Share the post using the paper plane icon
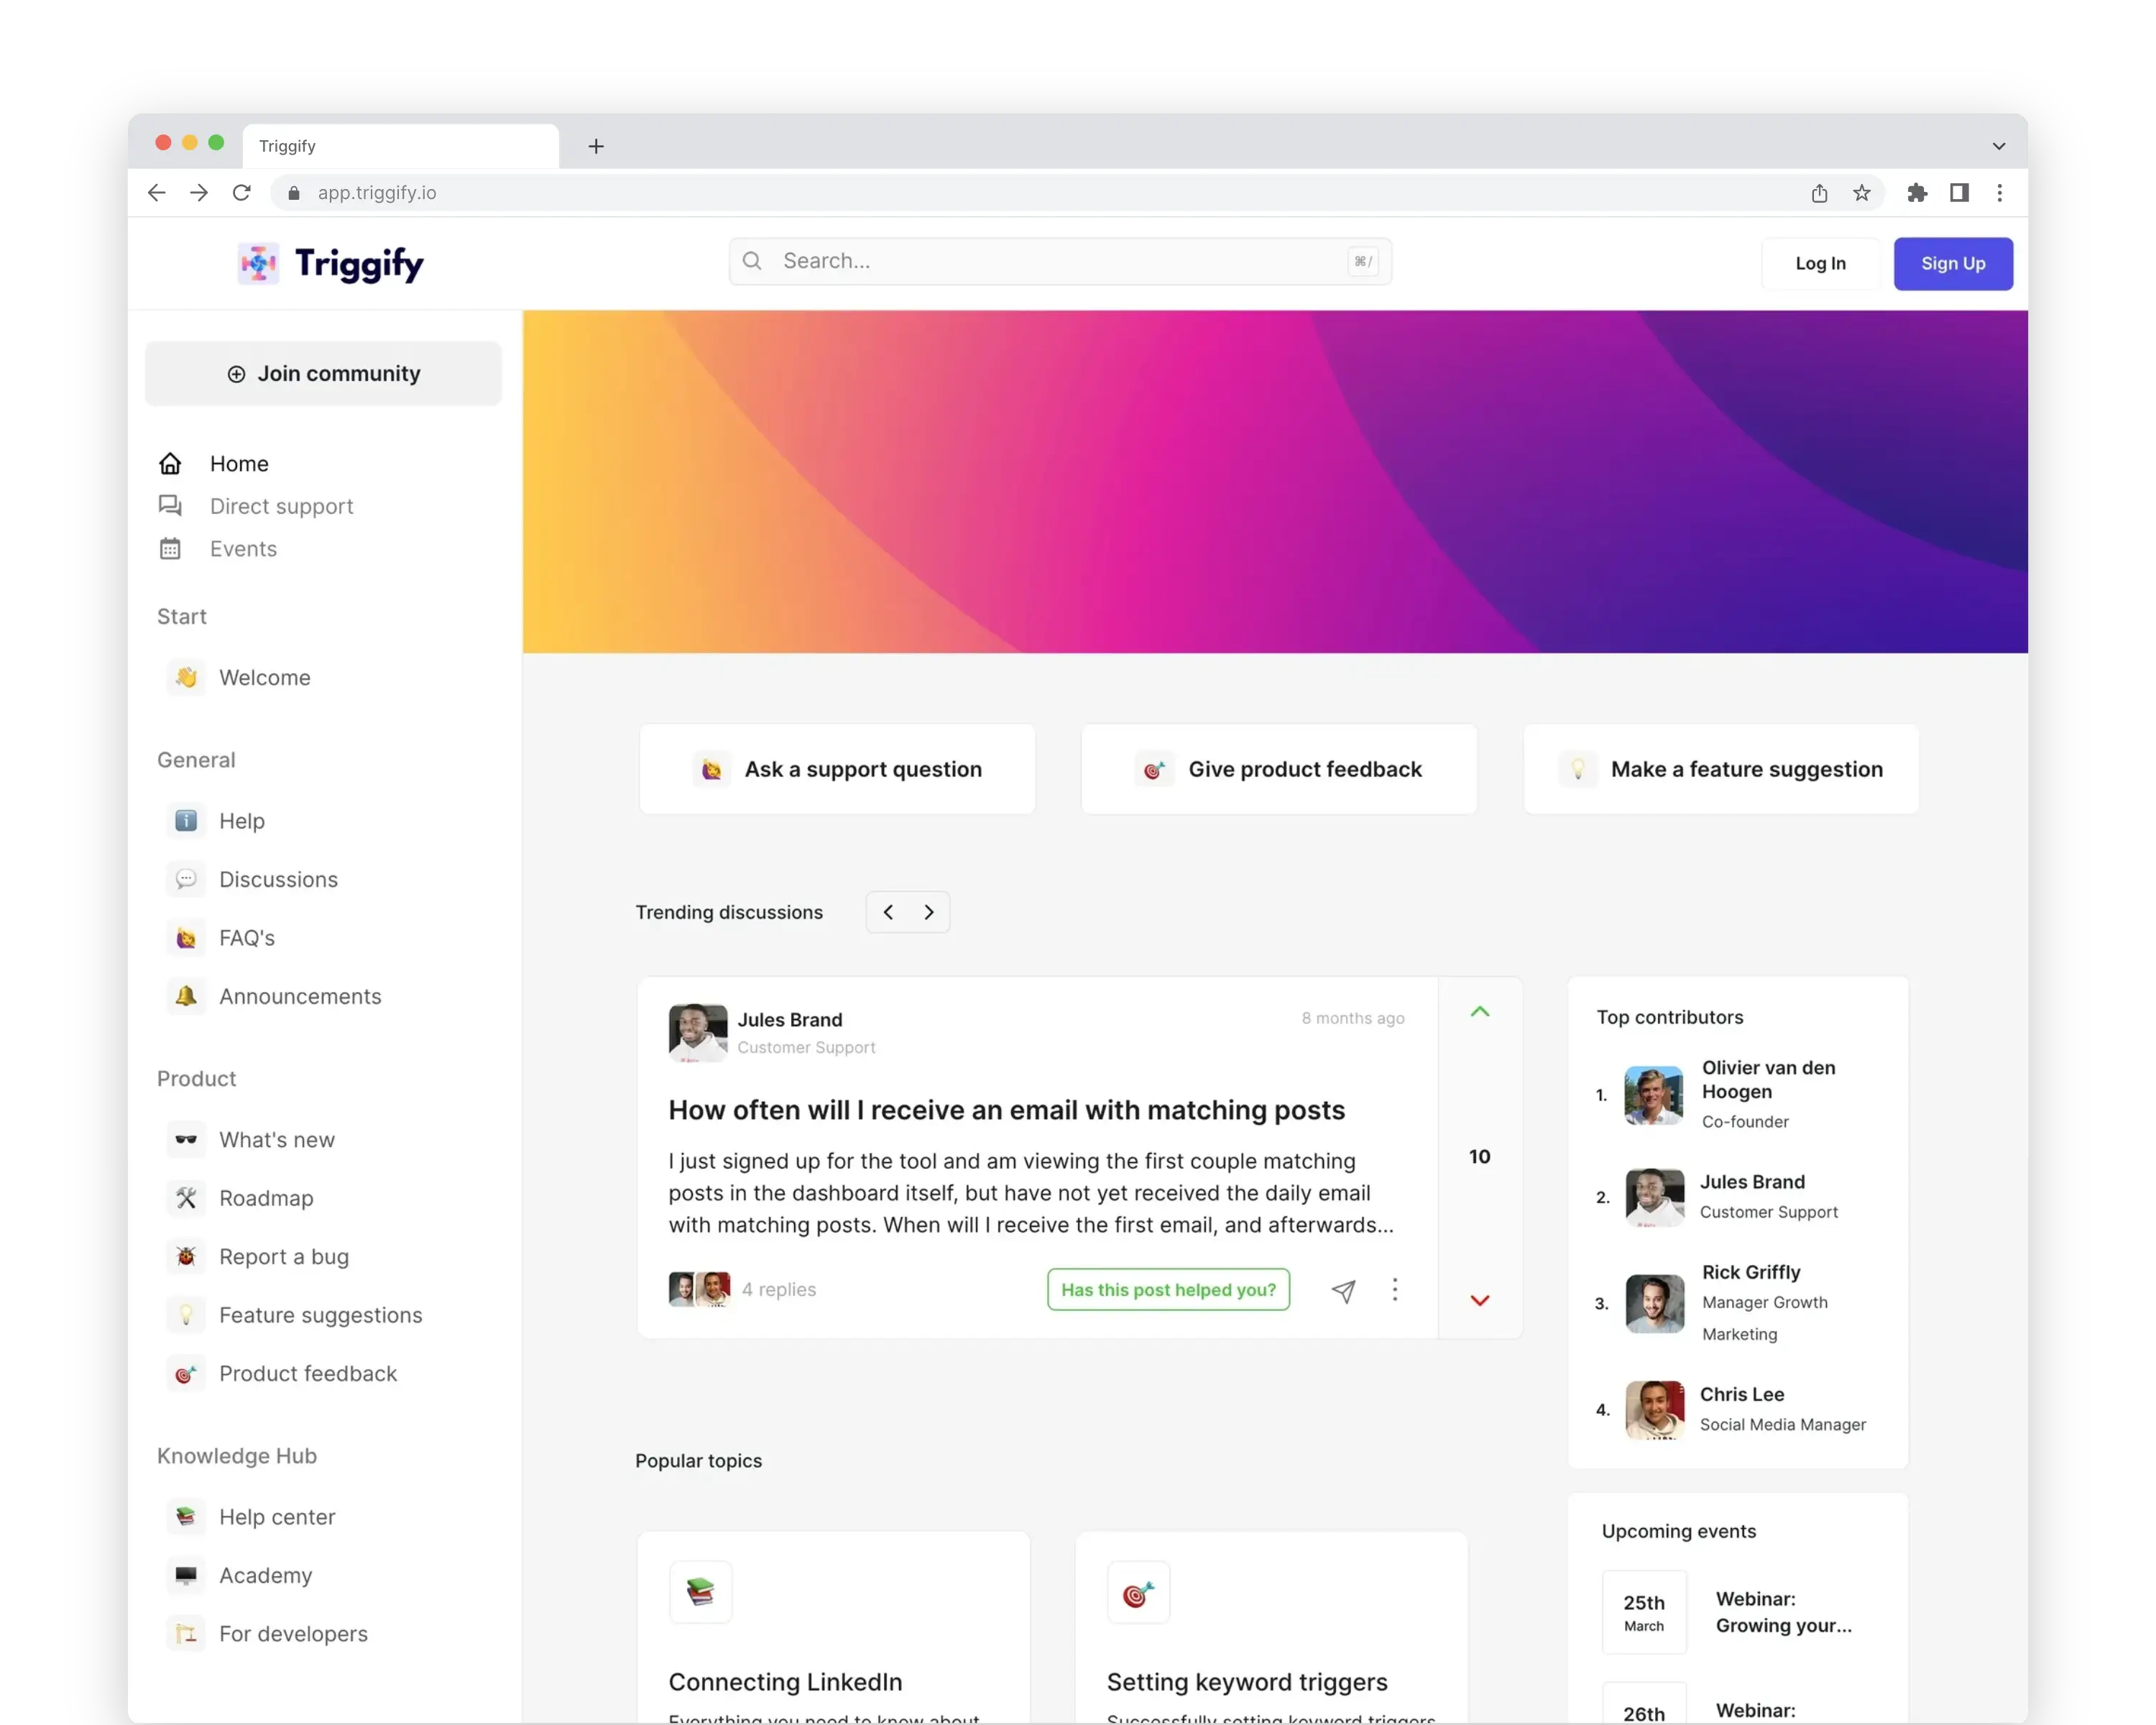Image resolution: width=2156 pixels, height=1725 pixels. click(x=1343, y=1291)
